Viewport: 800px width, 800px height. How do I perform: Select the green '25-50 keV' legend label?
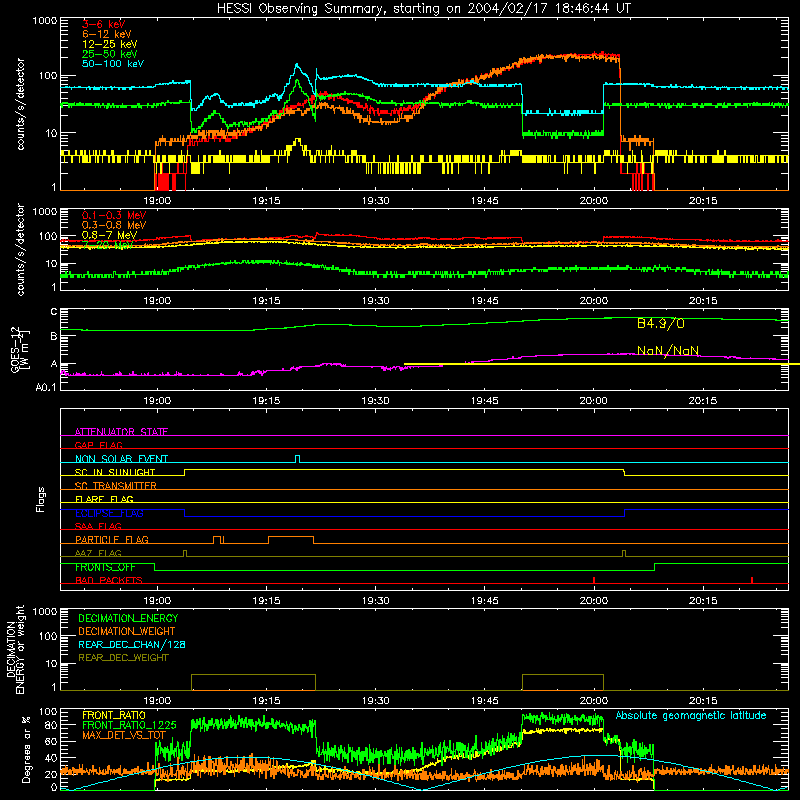(x=109, y=54)
